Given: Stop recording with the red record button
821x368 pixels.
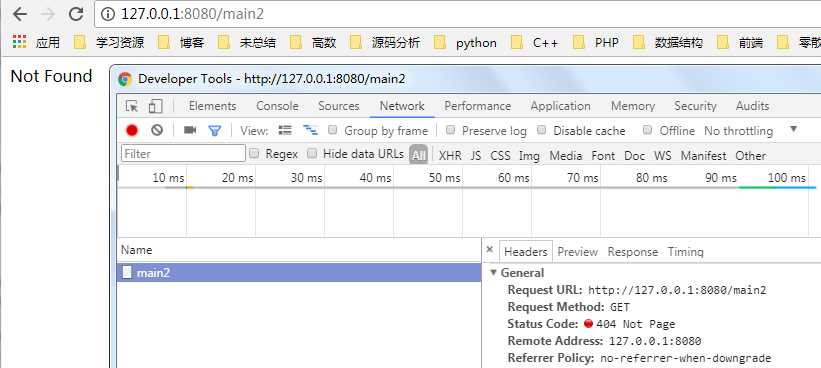Looking at the screenshot, I should [132, 130].
